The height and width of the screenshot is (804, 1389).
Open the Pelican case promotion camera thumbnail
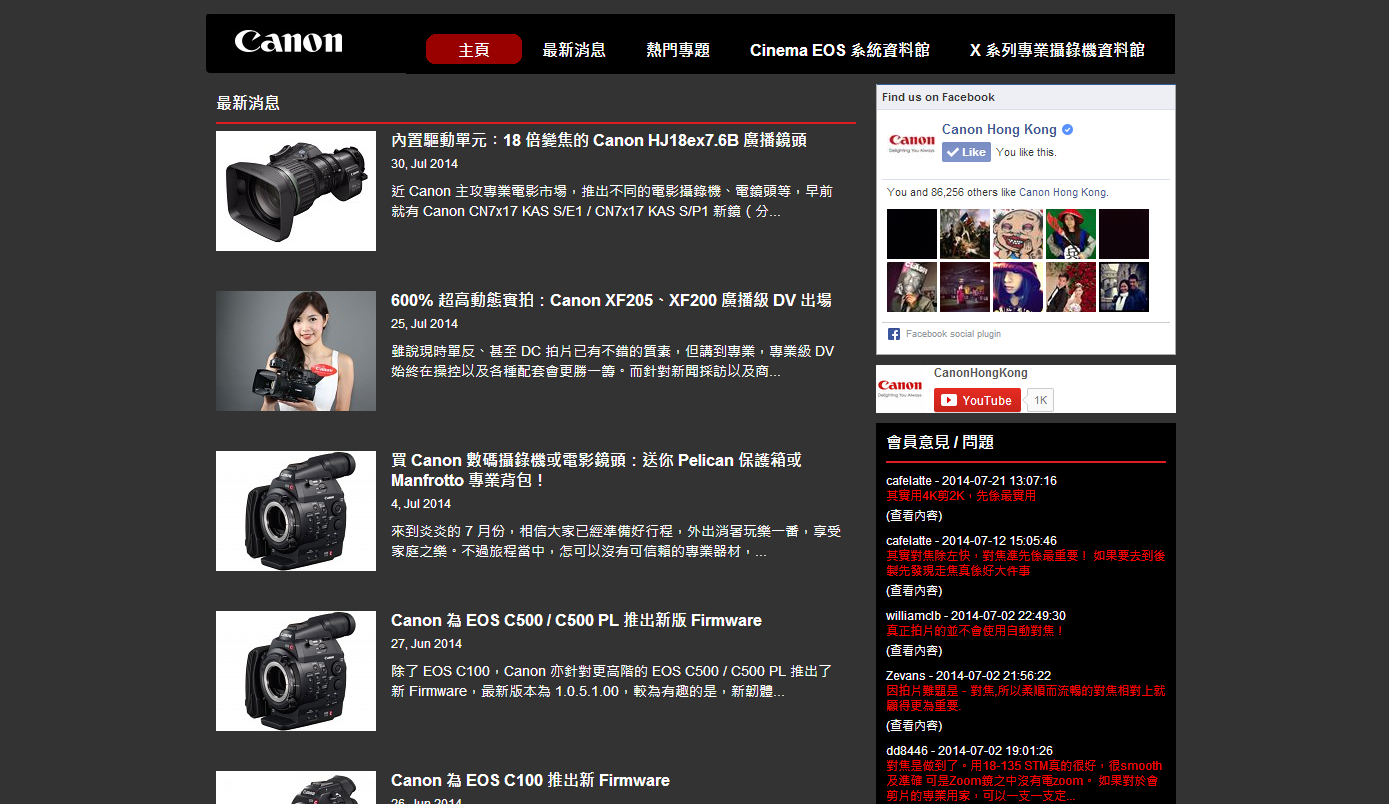(296, 511)
